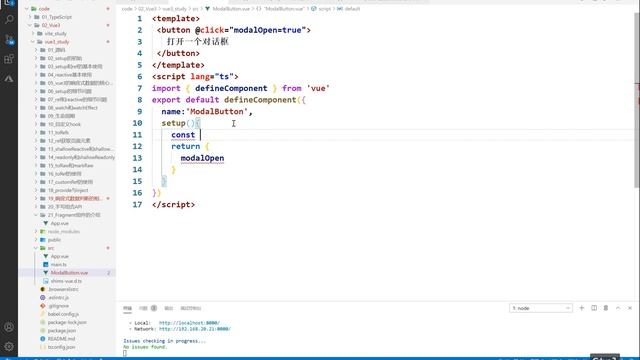Expand the 01_TypeScript folder
640x360 pixels.
coord(30,17)
